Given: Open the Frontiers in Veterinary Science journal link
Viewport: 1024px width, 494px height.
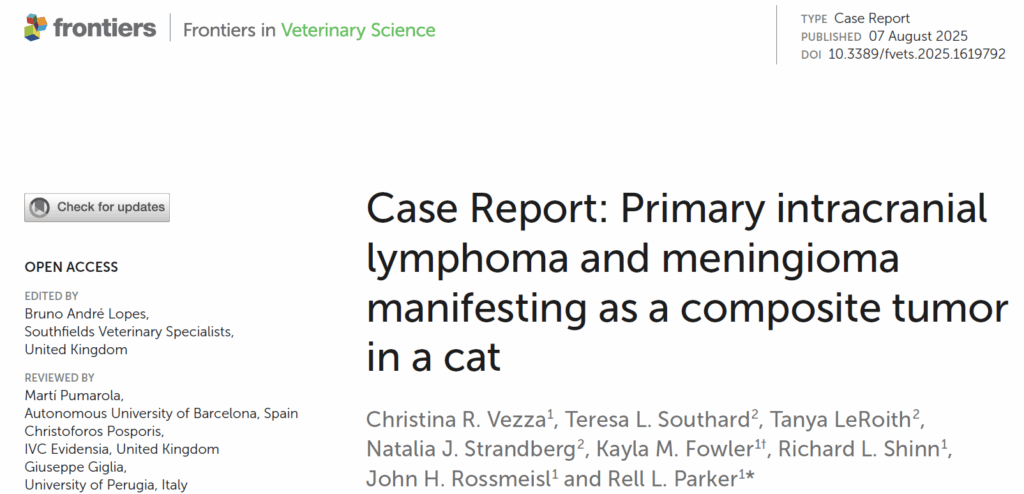Looking at the screenshot, I should click(309, 30).
